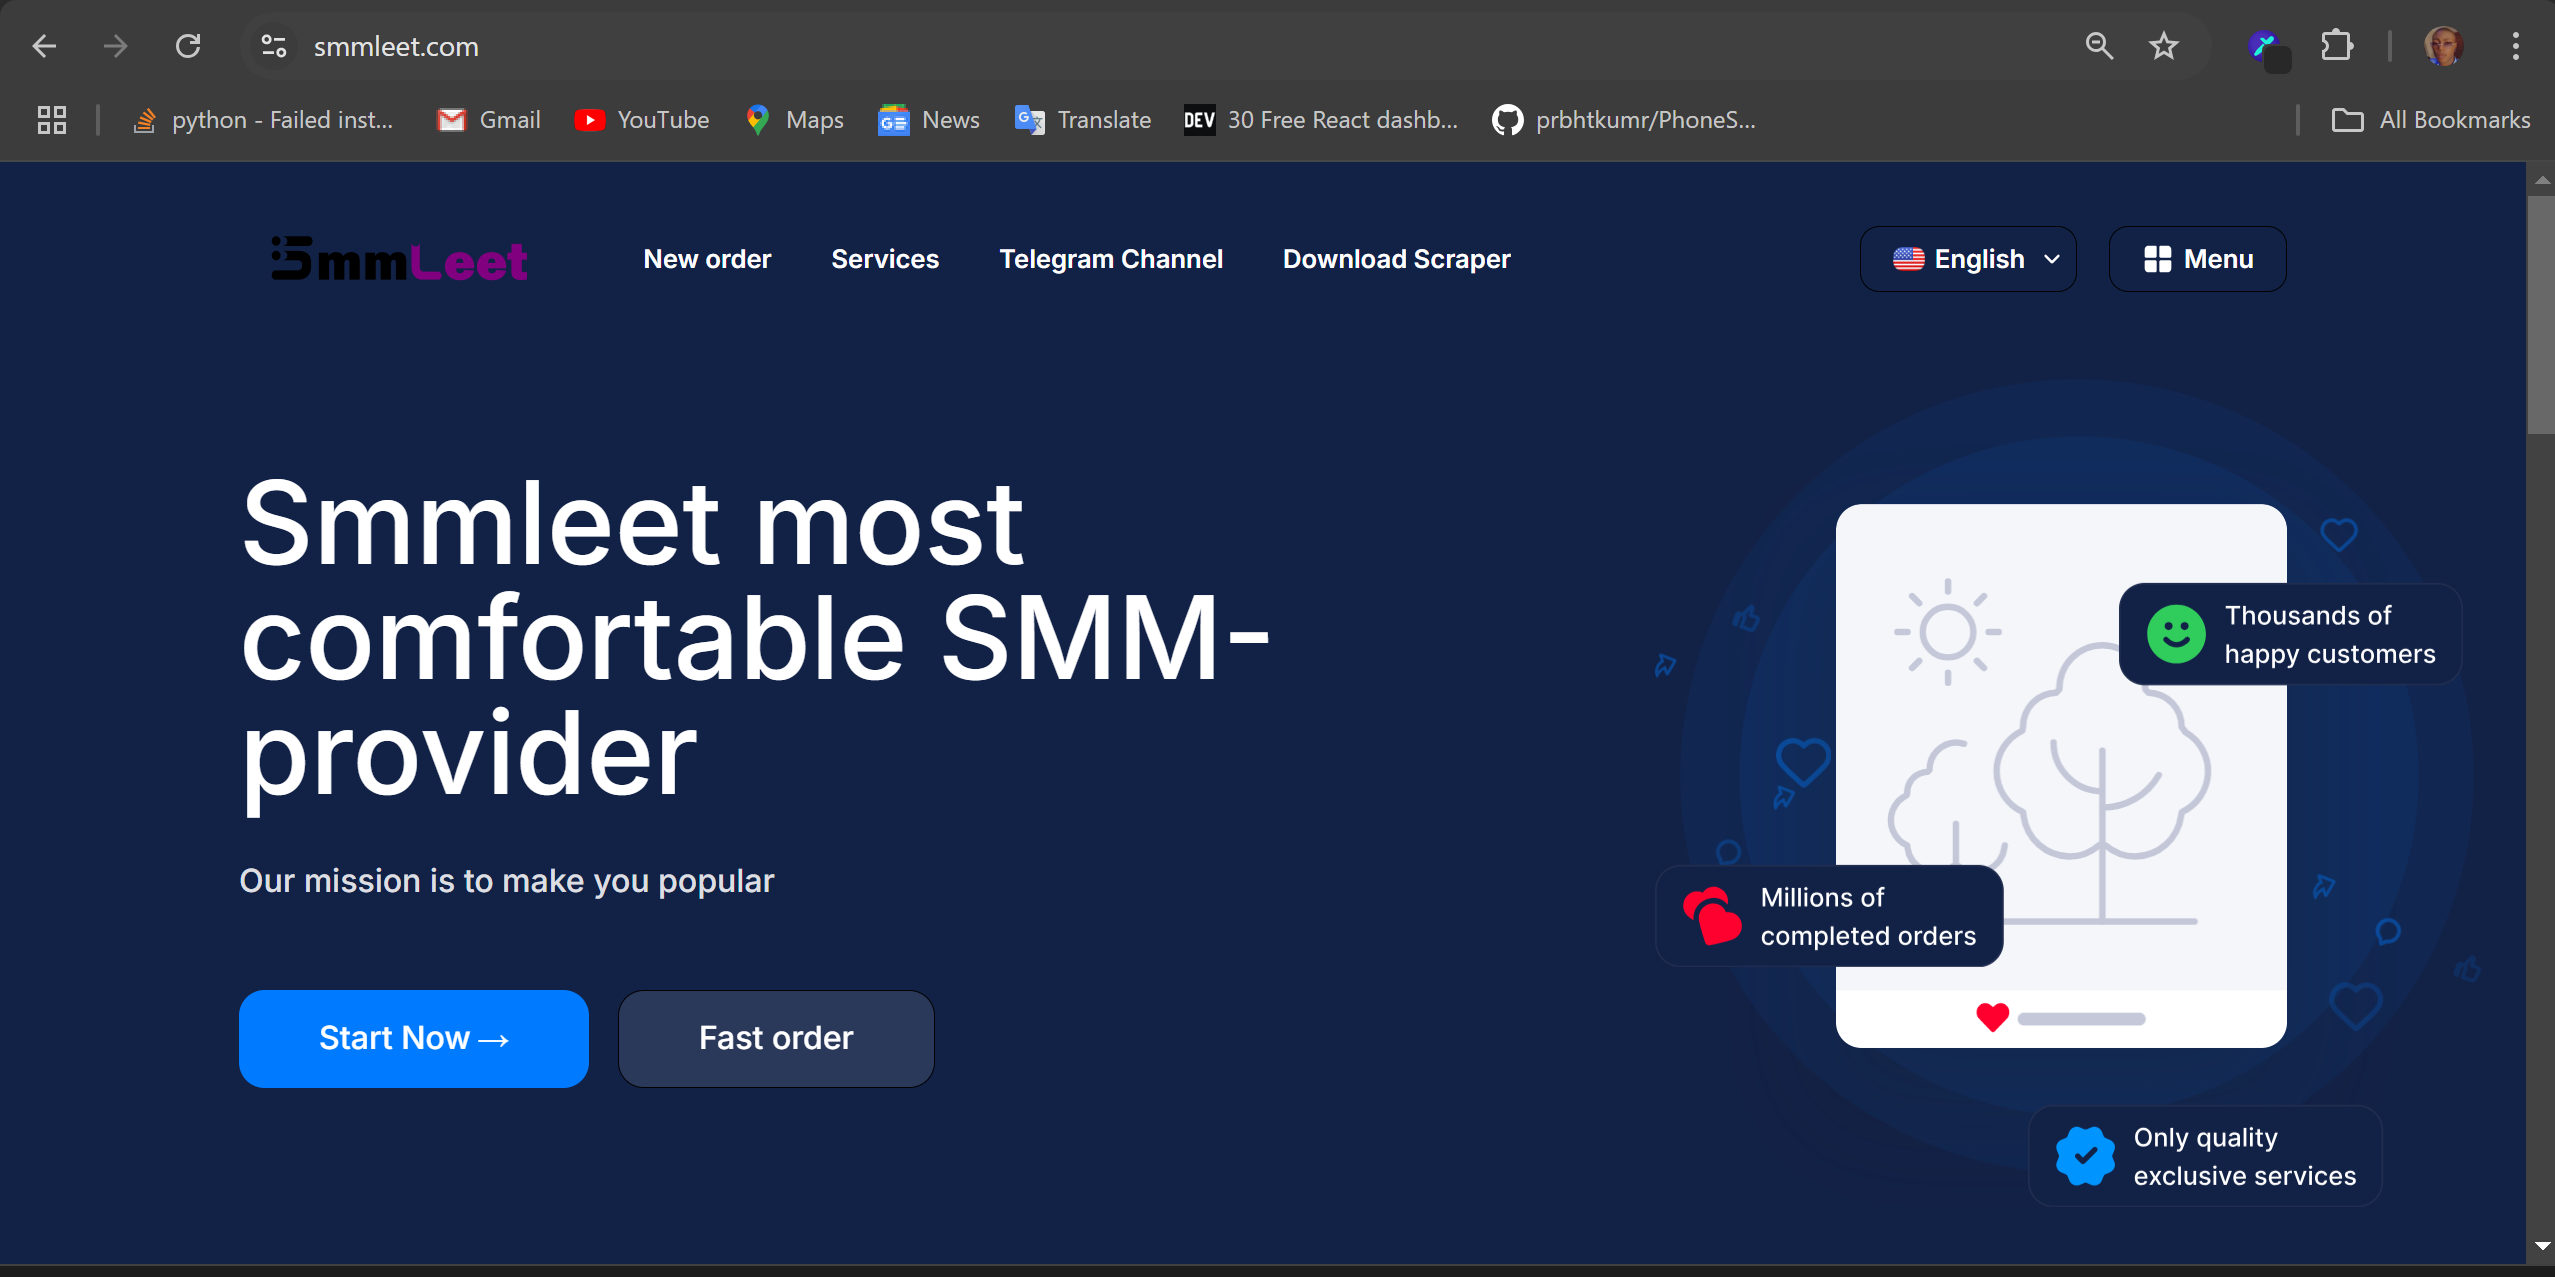This screenshot has height=1277, width=2555.
Task: Click 'Thousands of happy customers' text
Action: 2330,634
